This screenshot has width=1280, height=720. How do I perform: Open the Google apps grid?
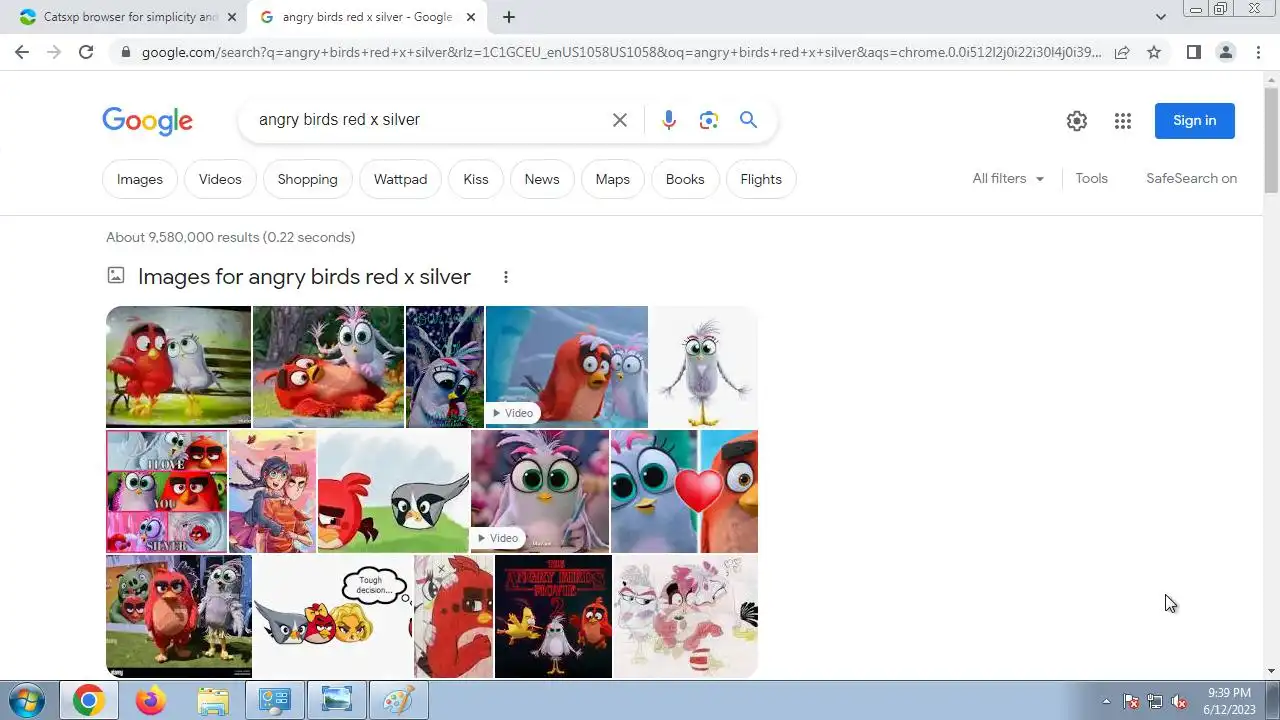(x=1123, y=121)
